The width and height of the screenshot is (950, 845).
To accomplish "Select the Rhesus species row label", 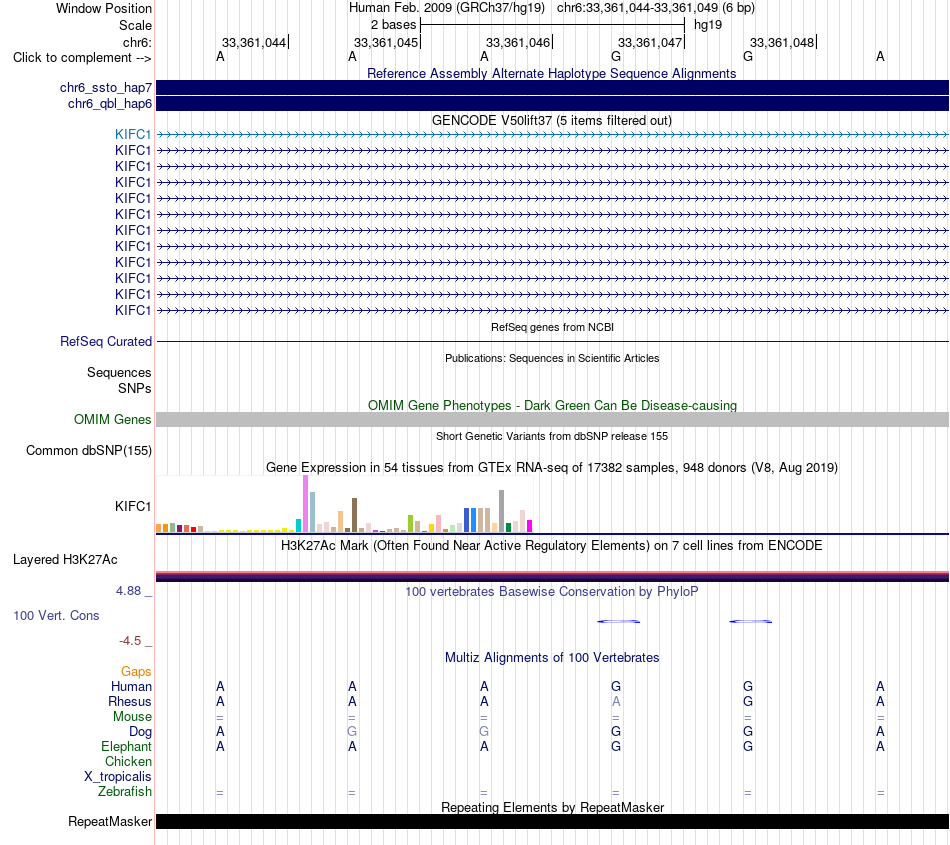I will 130,701.
